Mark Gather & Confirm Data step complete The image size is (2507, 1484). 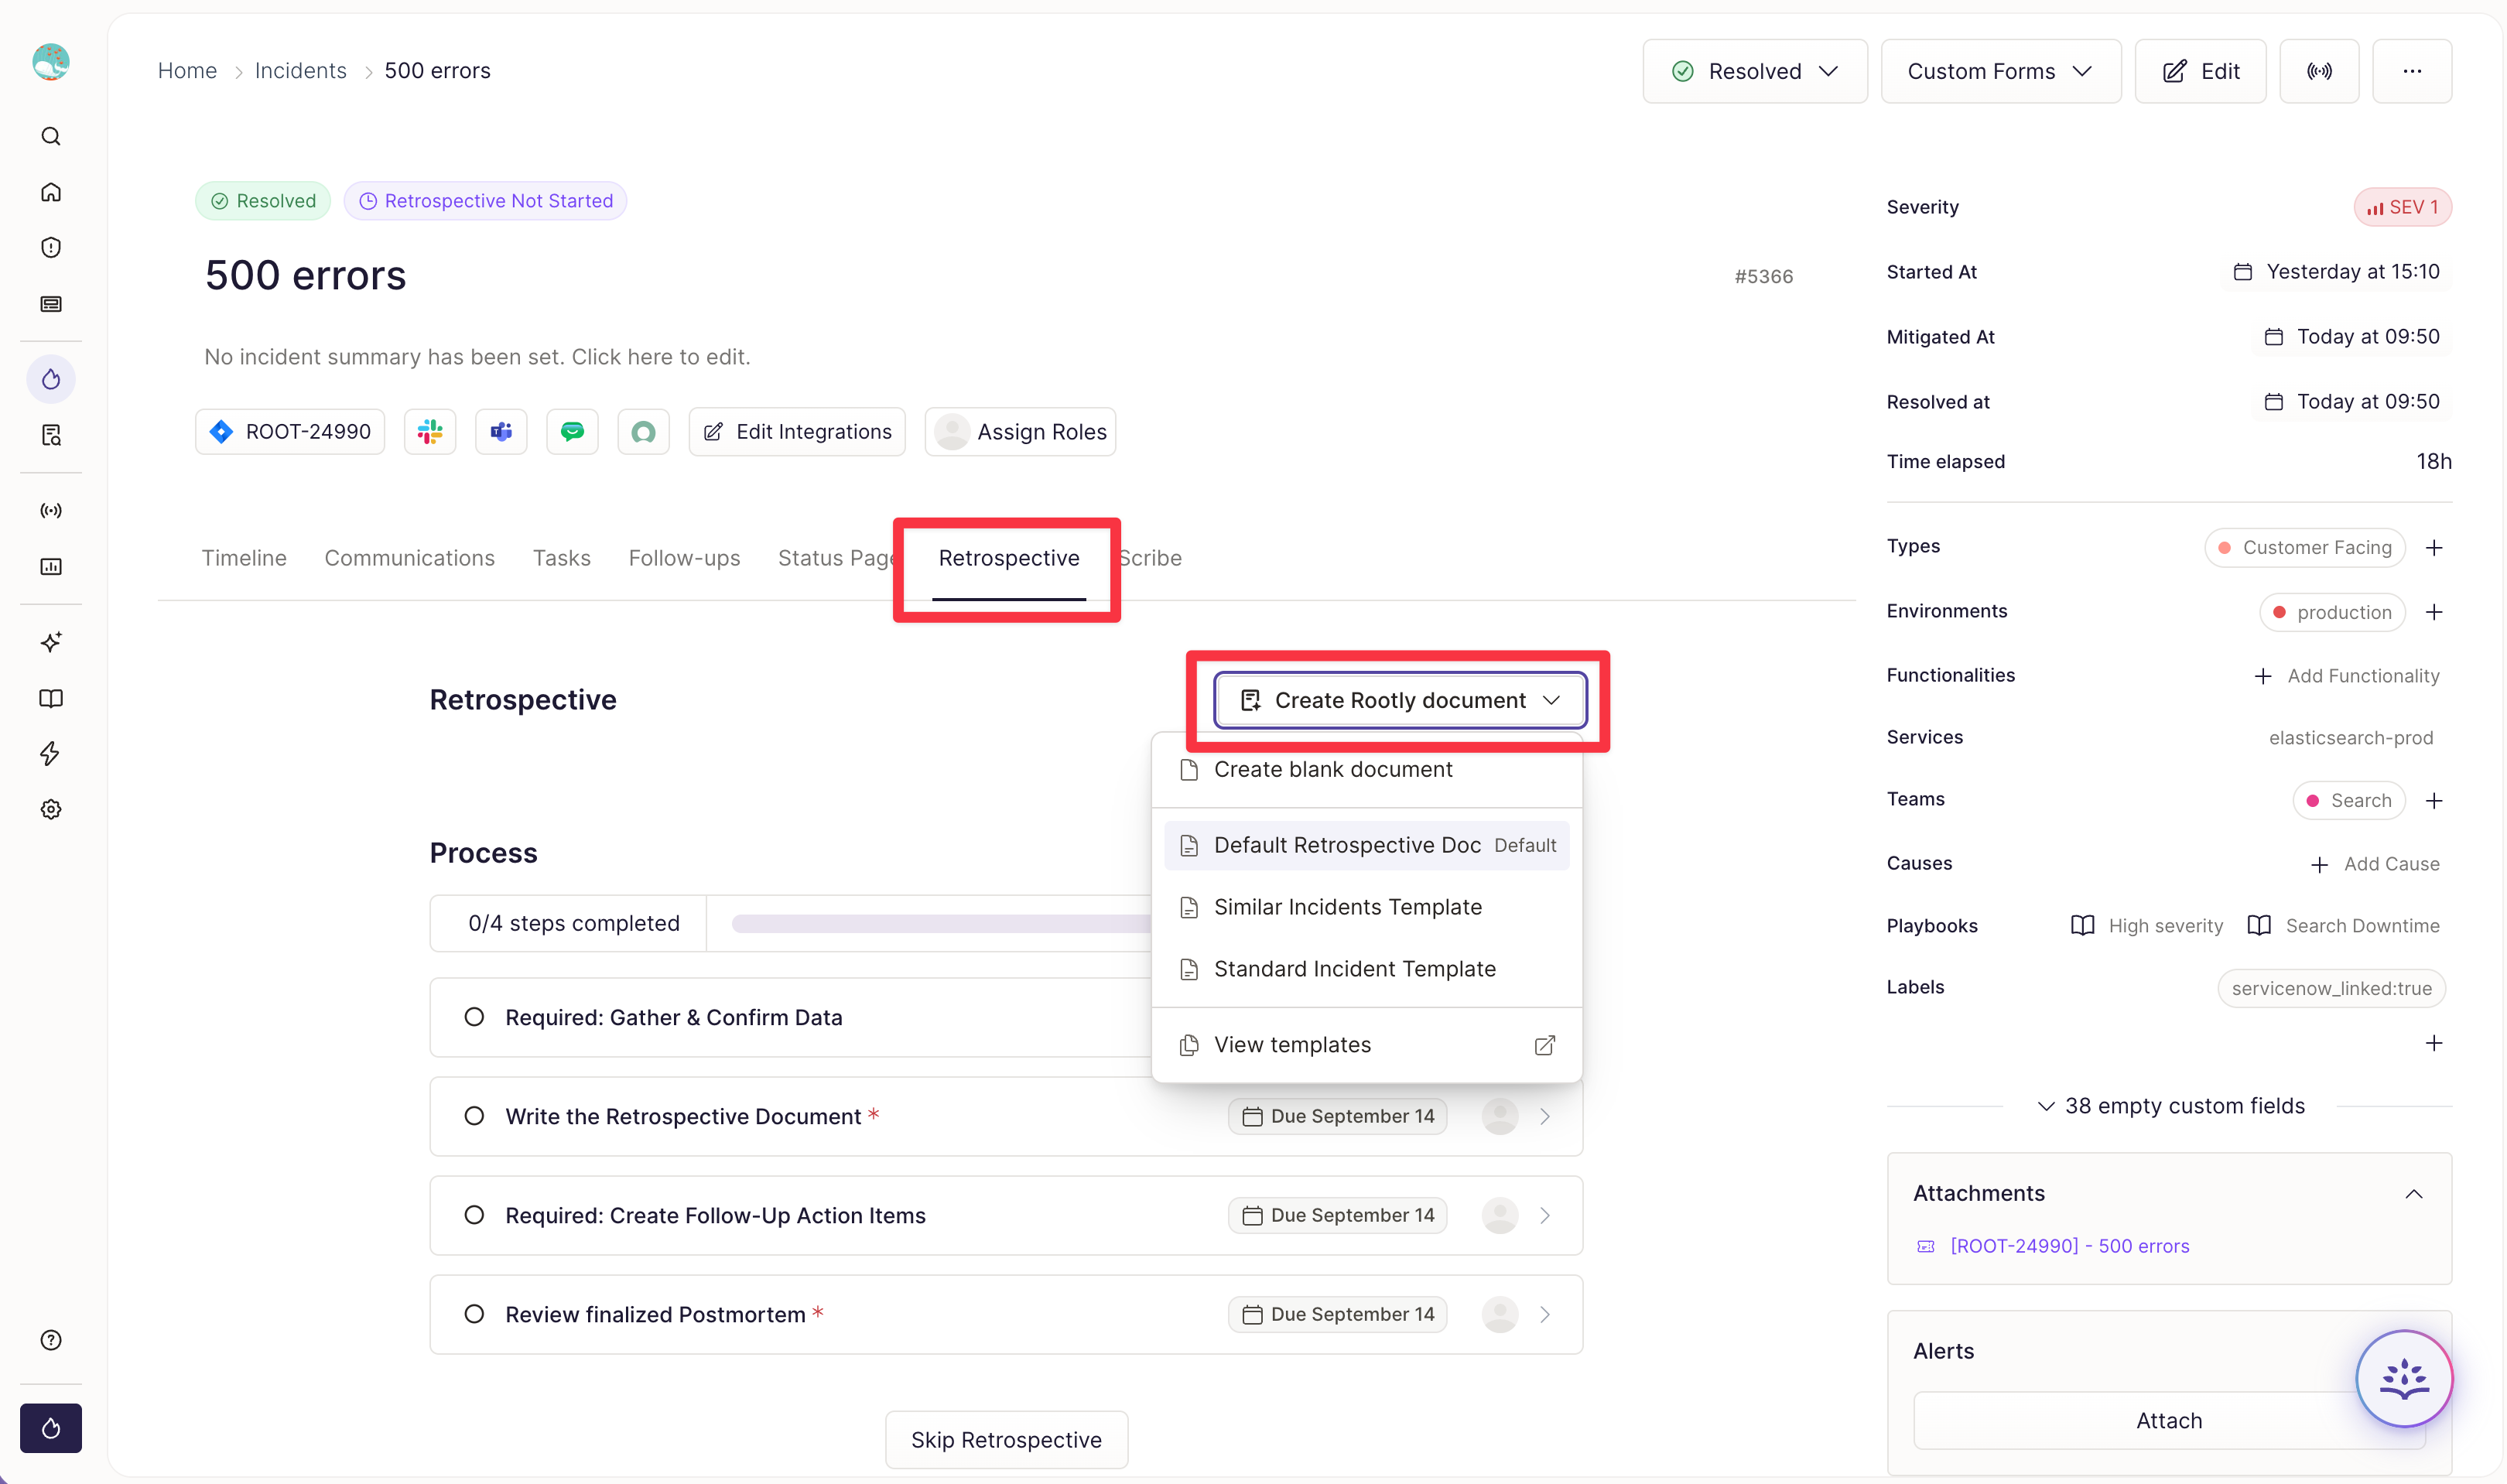[x=474, y=1017]
